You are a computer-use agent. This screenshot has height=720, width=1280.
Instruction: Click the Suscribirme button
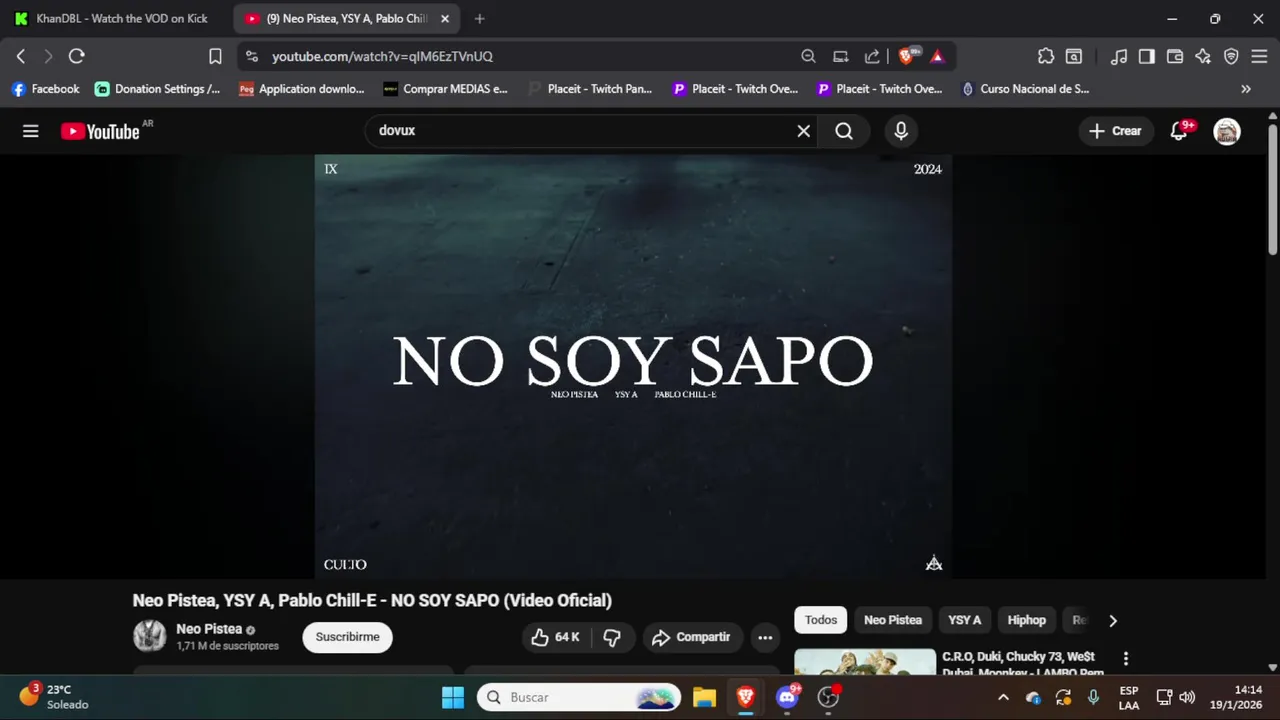tap(348, 637)
